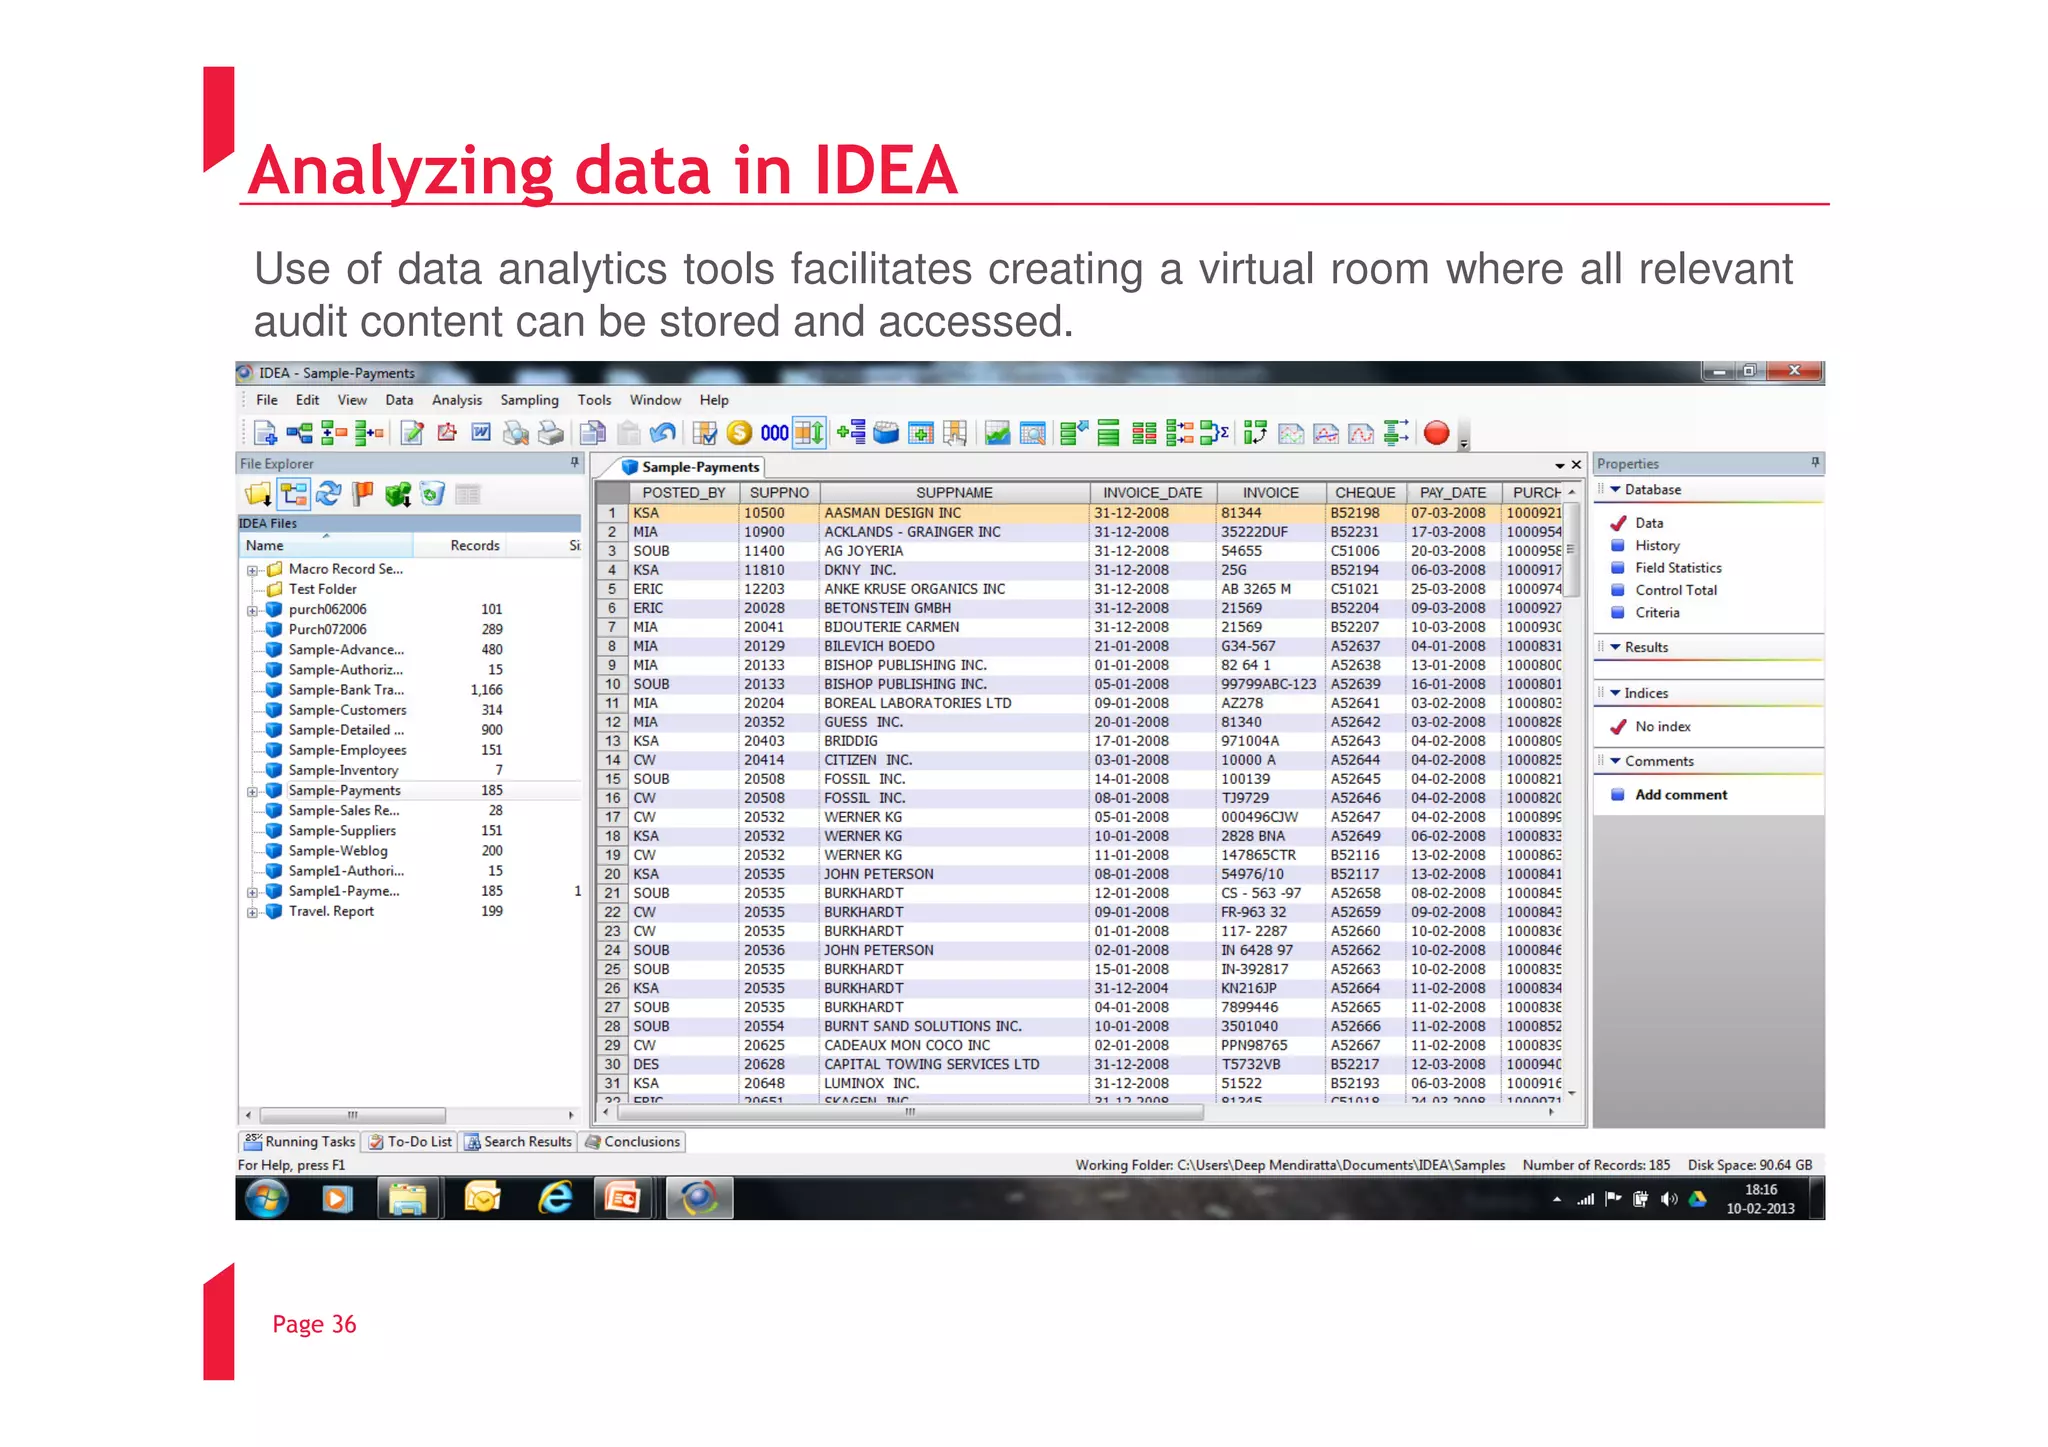
Task: Click the yellow folder icon in File Explorer
Action: click(x=258, y=494)
